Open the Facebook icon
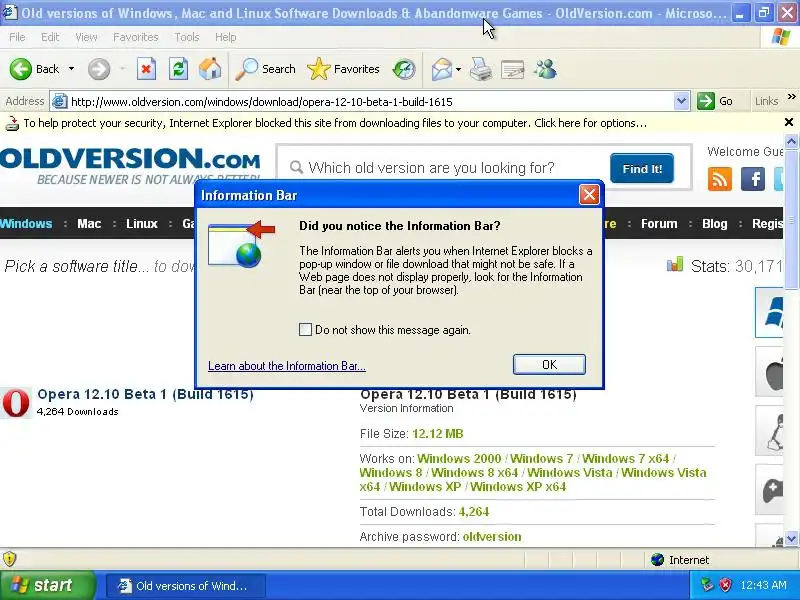800x600 pixels. coord(753,179)
